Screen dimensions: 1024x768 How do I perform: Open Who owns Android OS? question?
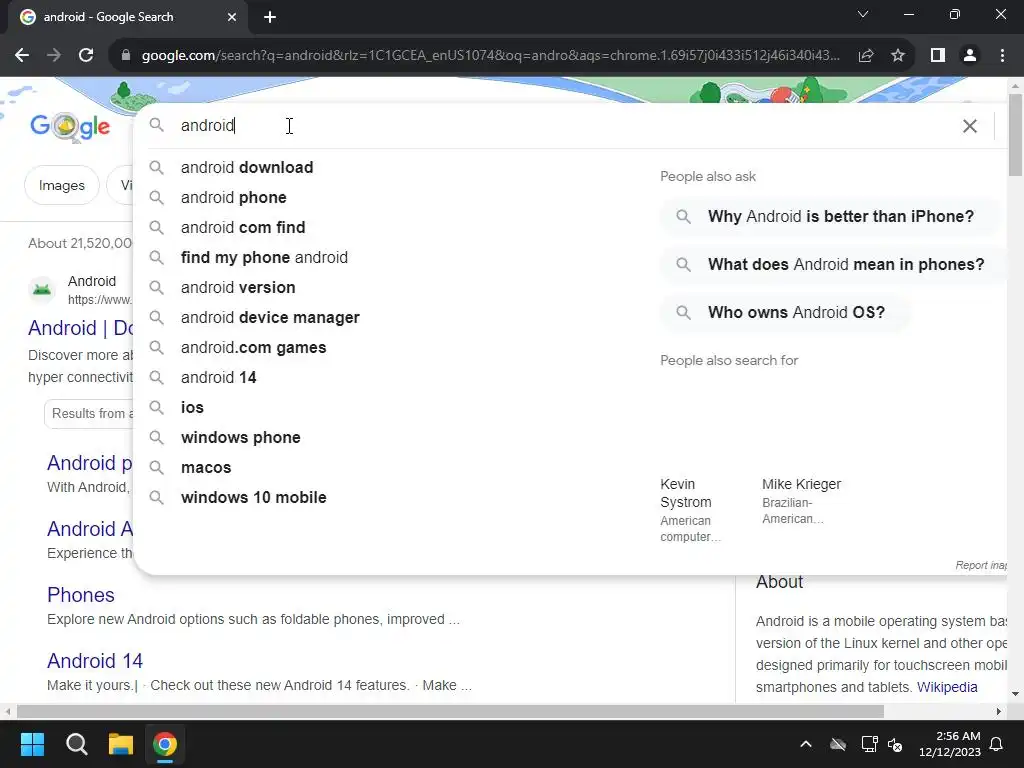point(786,312)
